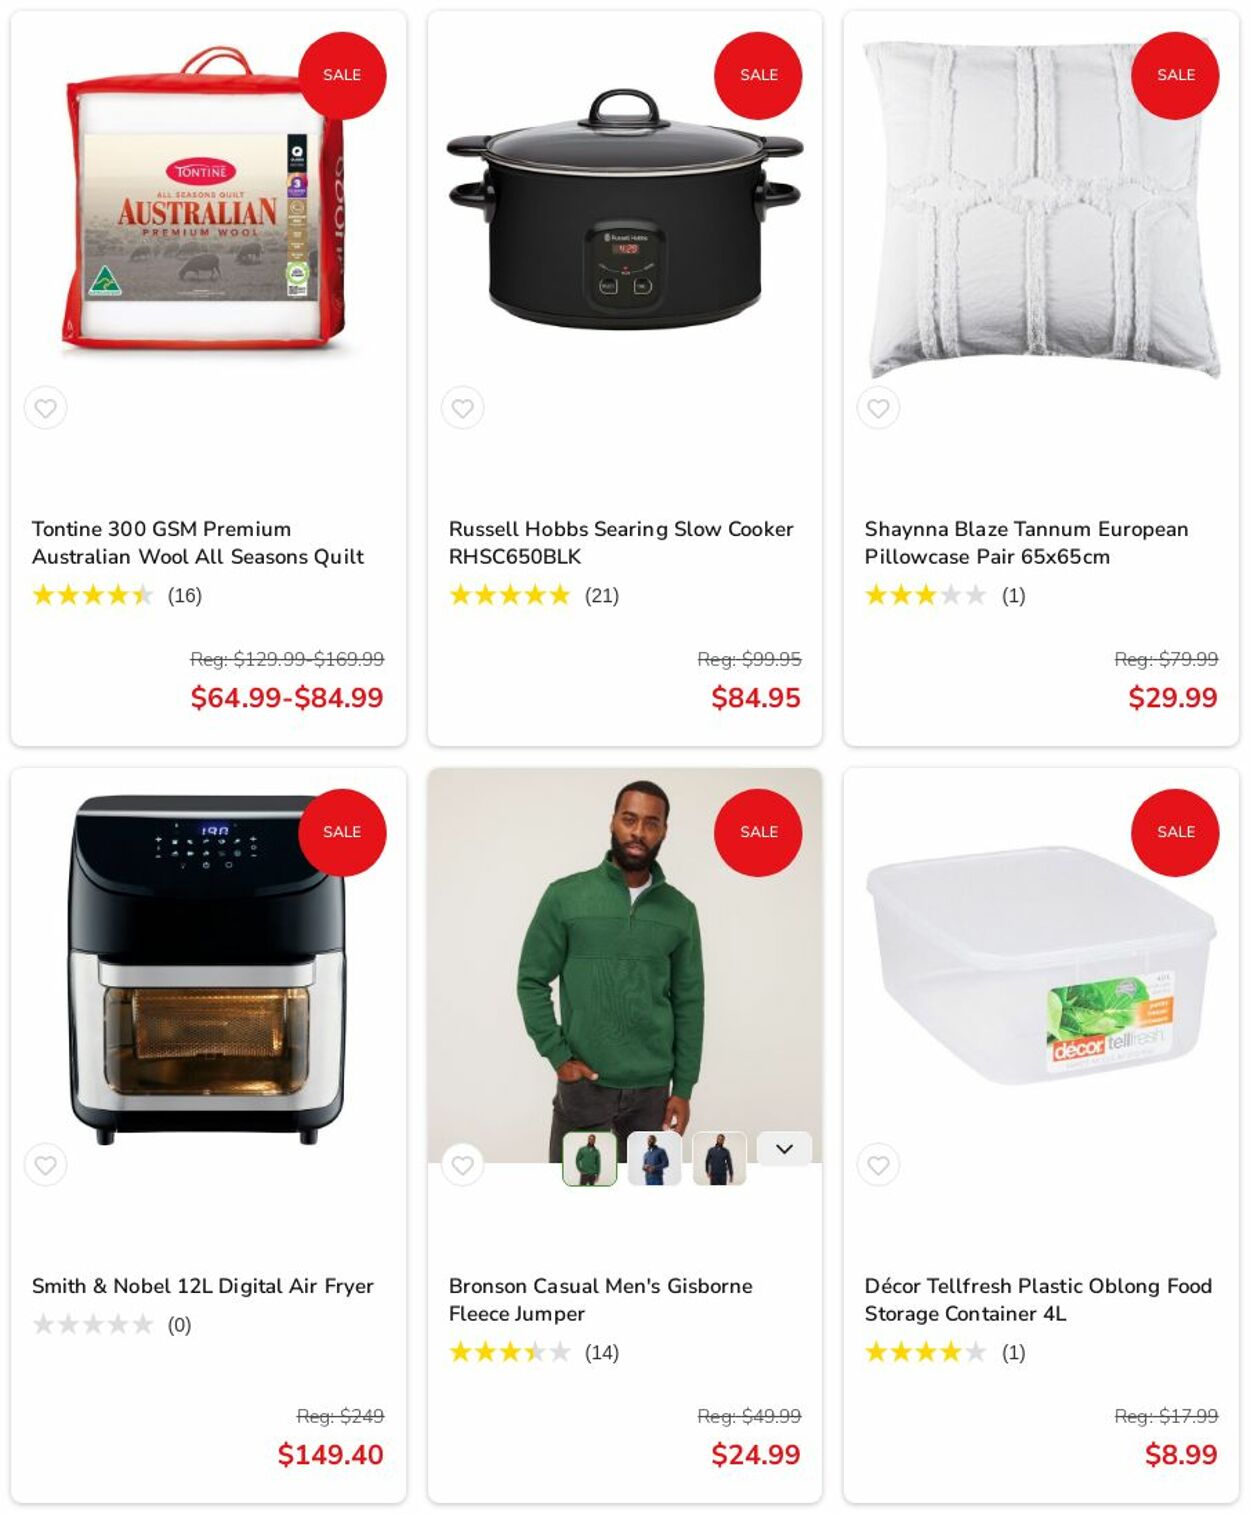Add Russell Hobbs Slow Cooker to wishlist heart
The height and width of the screenshot is (1514, 1250).
click(462, 408)
